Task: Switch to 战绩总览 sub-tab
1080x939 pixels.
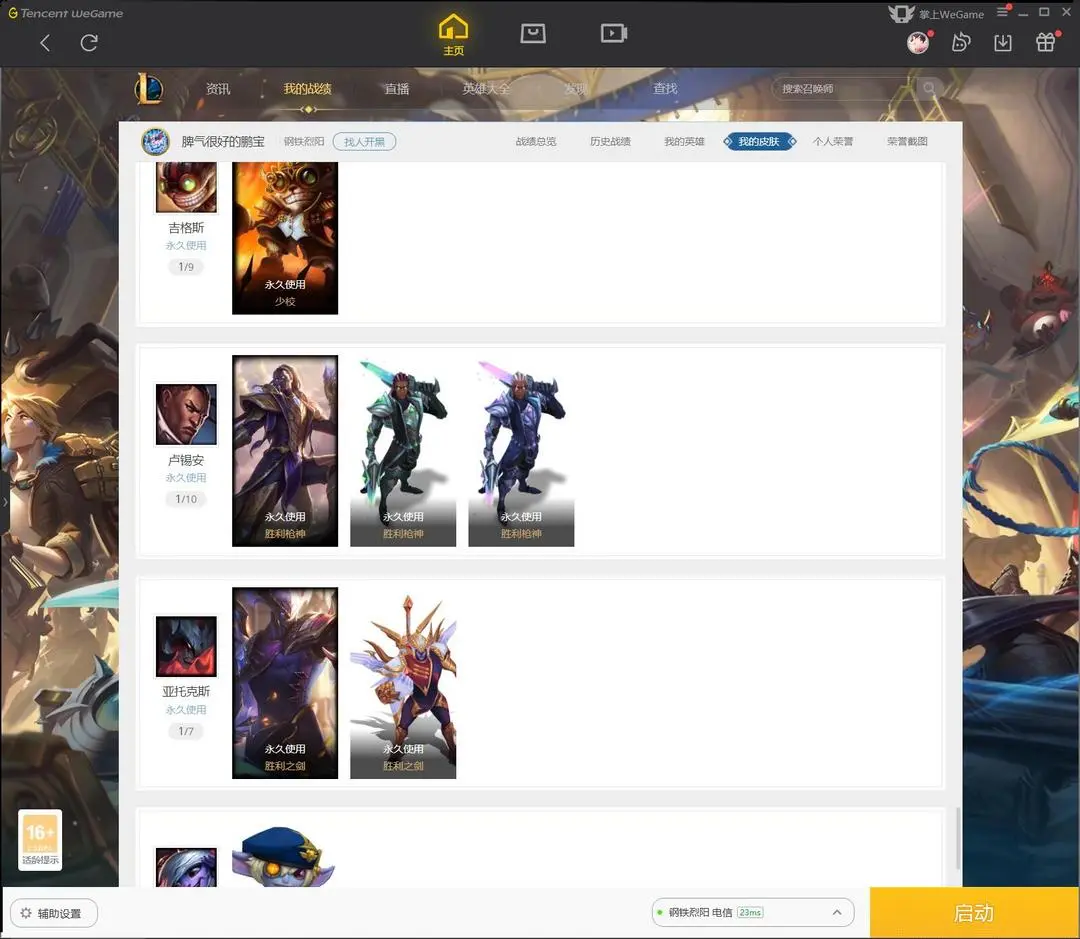Action: click(x=536, y=142)
